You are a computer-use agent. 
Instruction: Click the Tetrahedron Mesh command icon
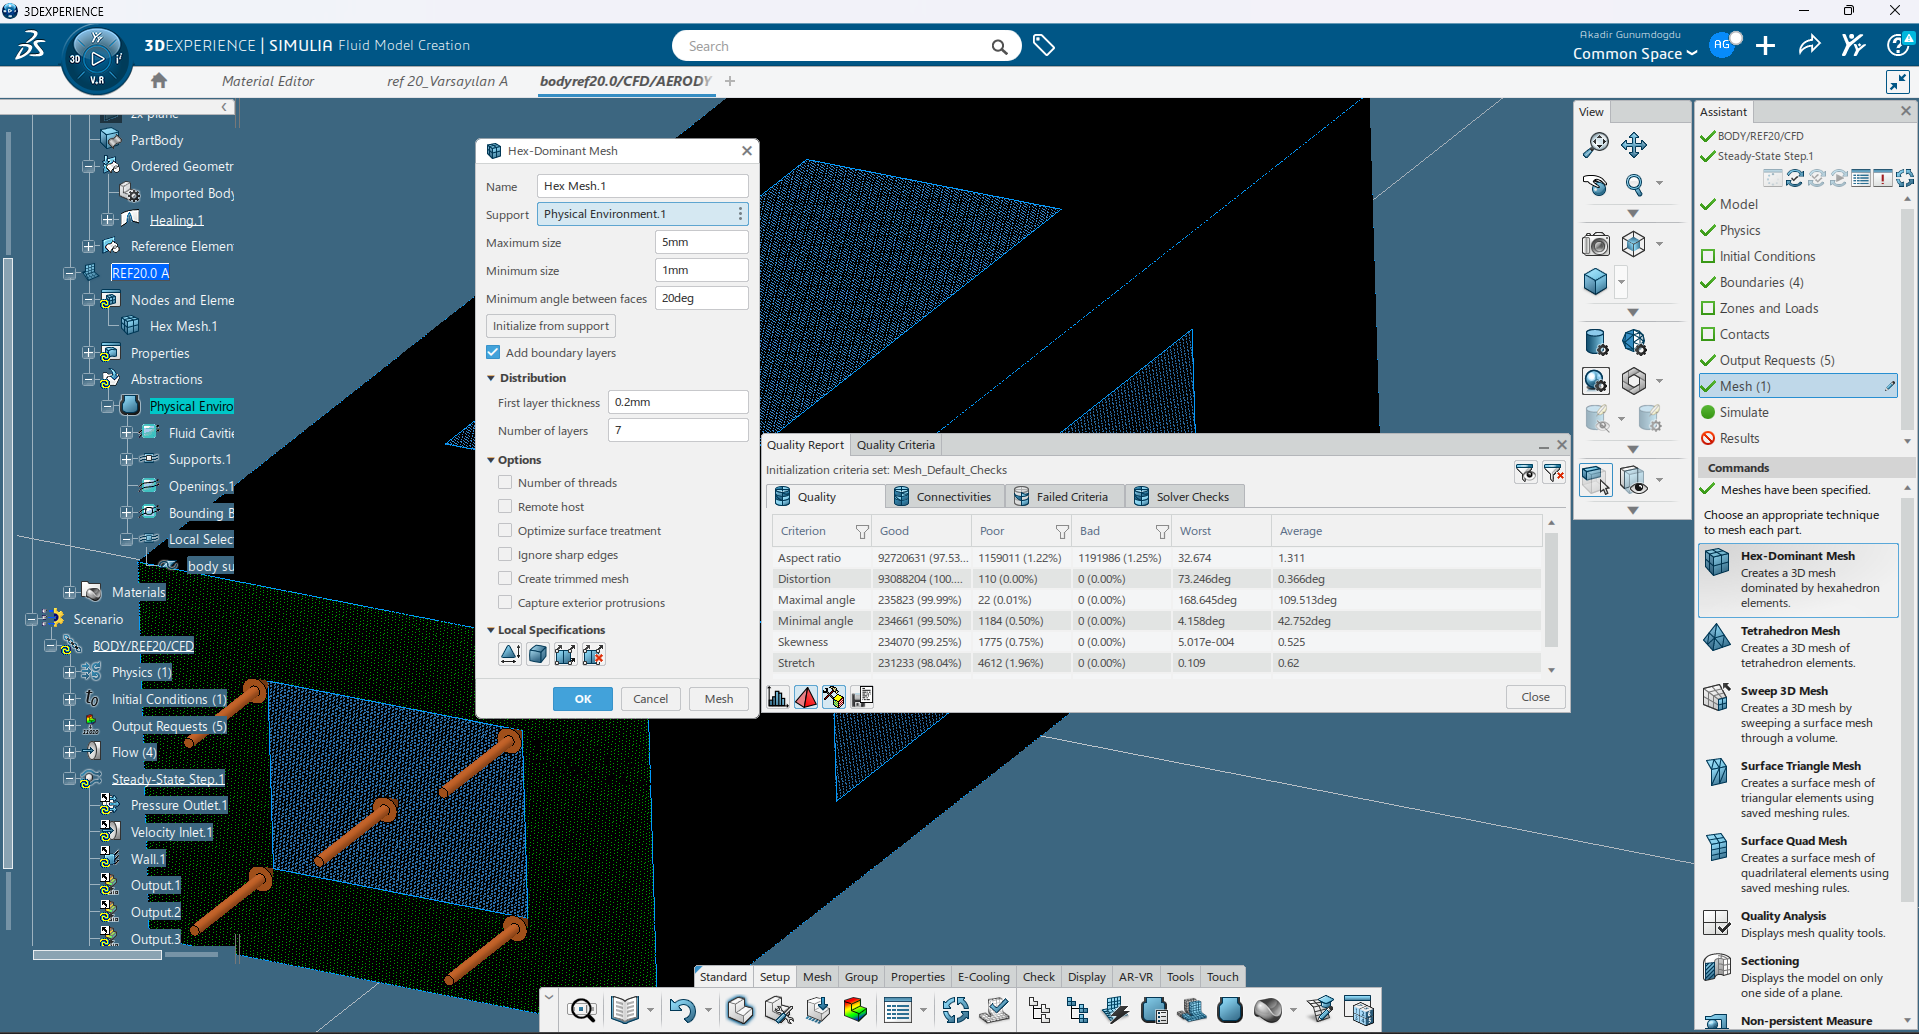(1717, 637)
